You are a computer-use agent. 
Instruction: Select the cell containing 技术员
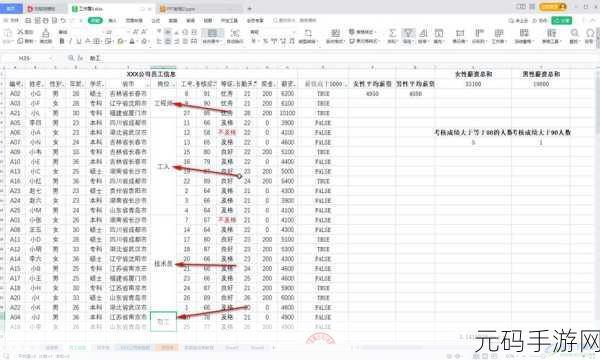(x=163, y=264)
